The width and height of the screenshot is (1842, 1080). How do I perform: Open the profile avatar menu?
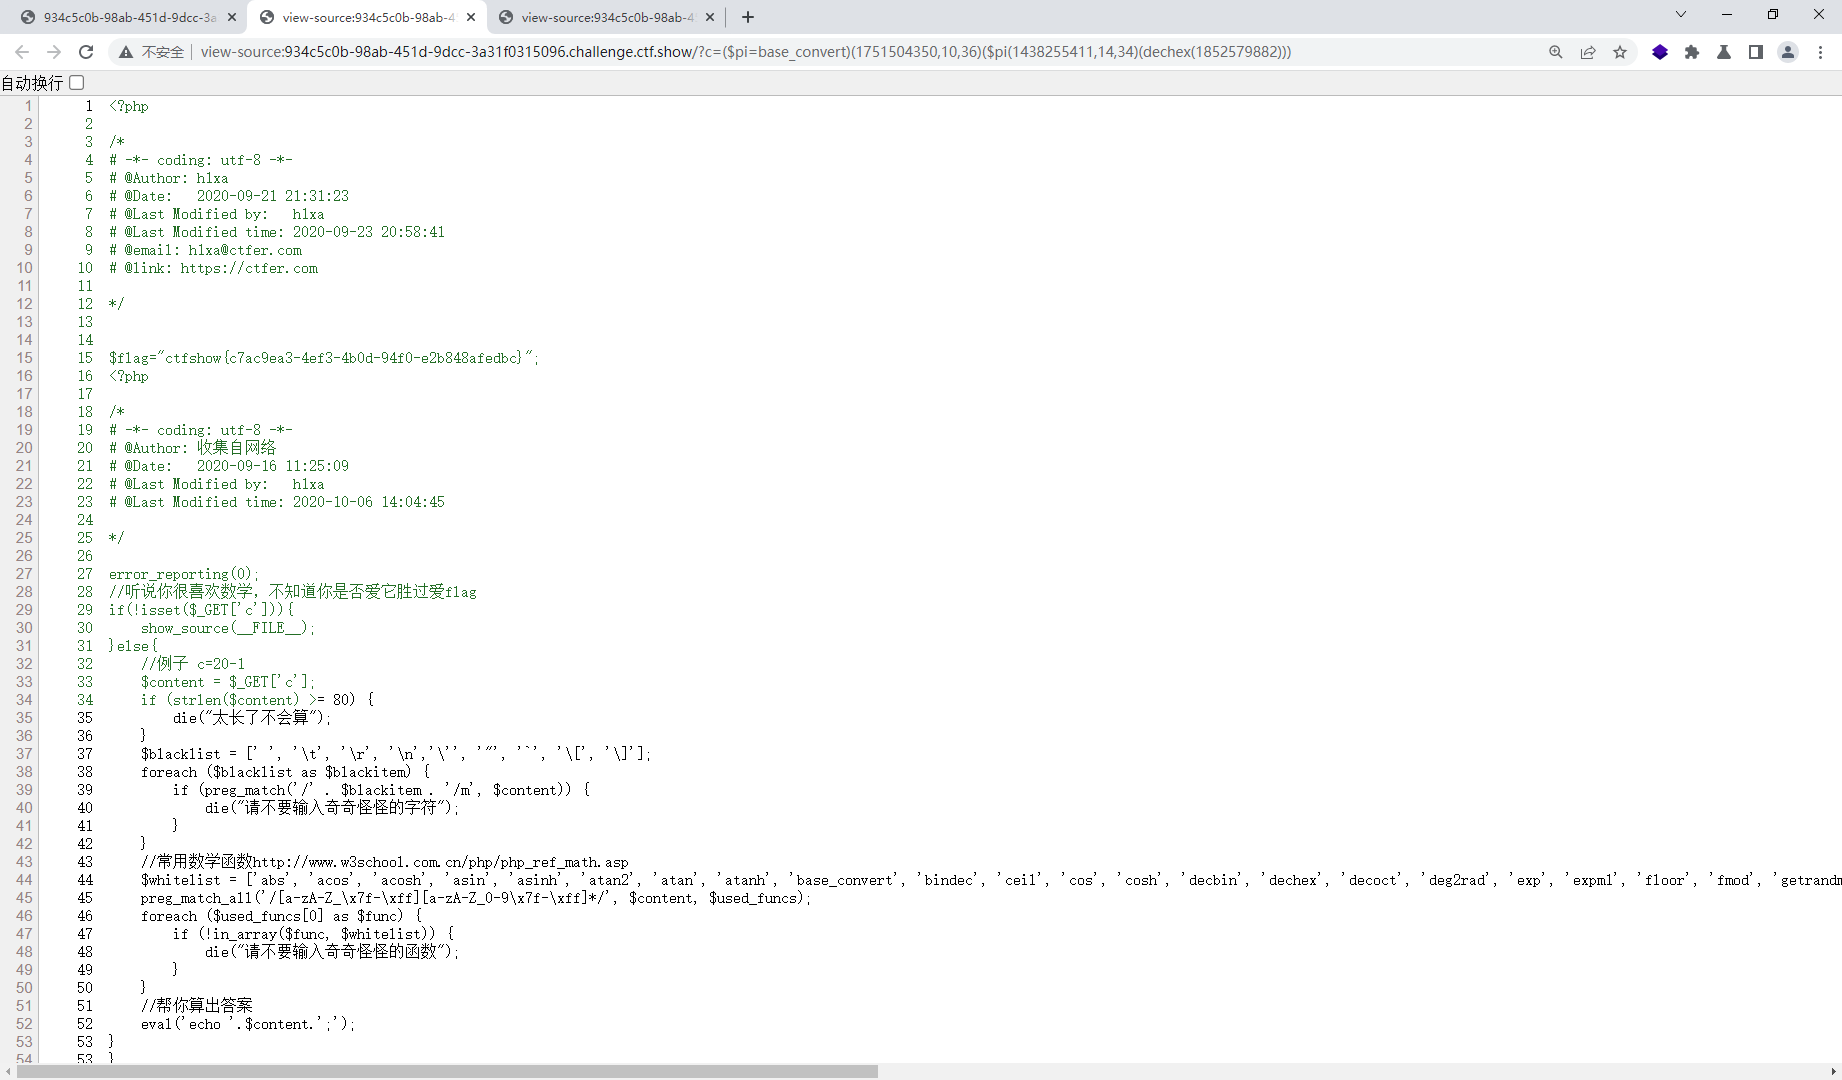point(1788,52)
